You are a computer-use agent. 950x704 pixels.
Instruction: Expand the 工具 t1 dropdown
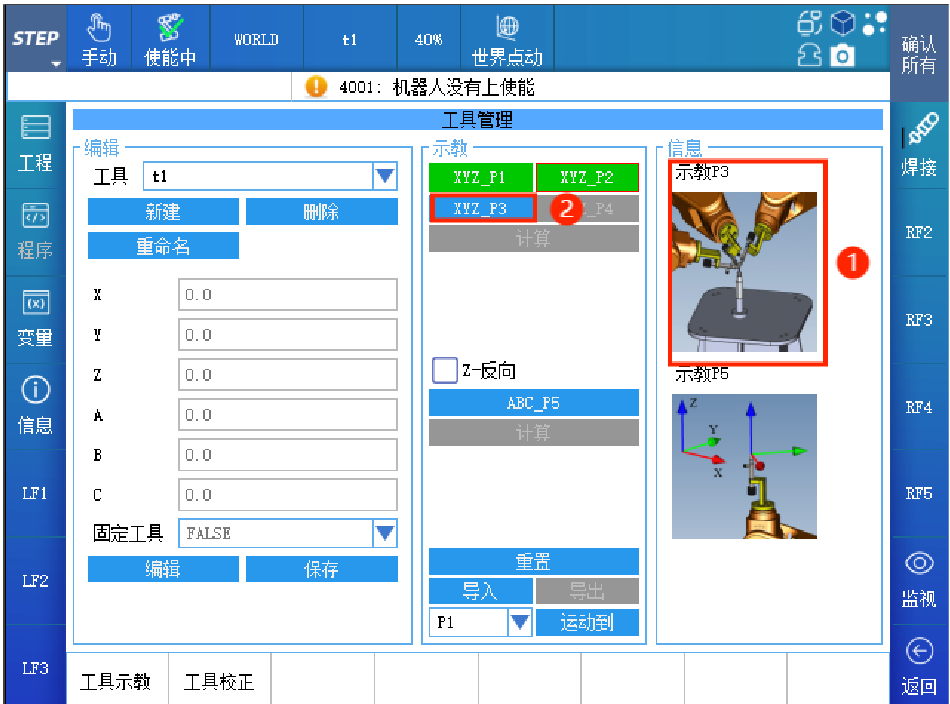(x=385, y=177)
